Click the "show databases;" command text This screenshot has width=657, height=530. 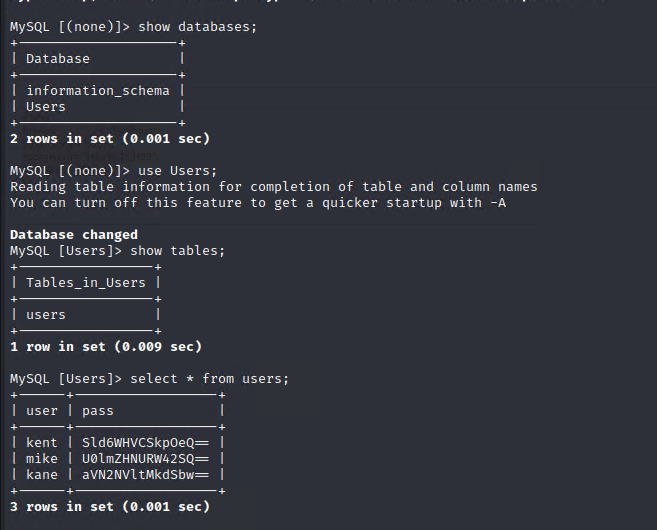click(x=198, y=26)
